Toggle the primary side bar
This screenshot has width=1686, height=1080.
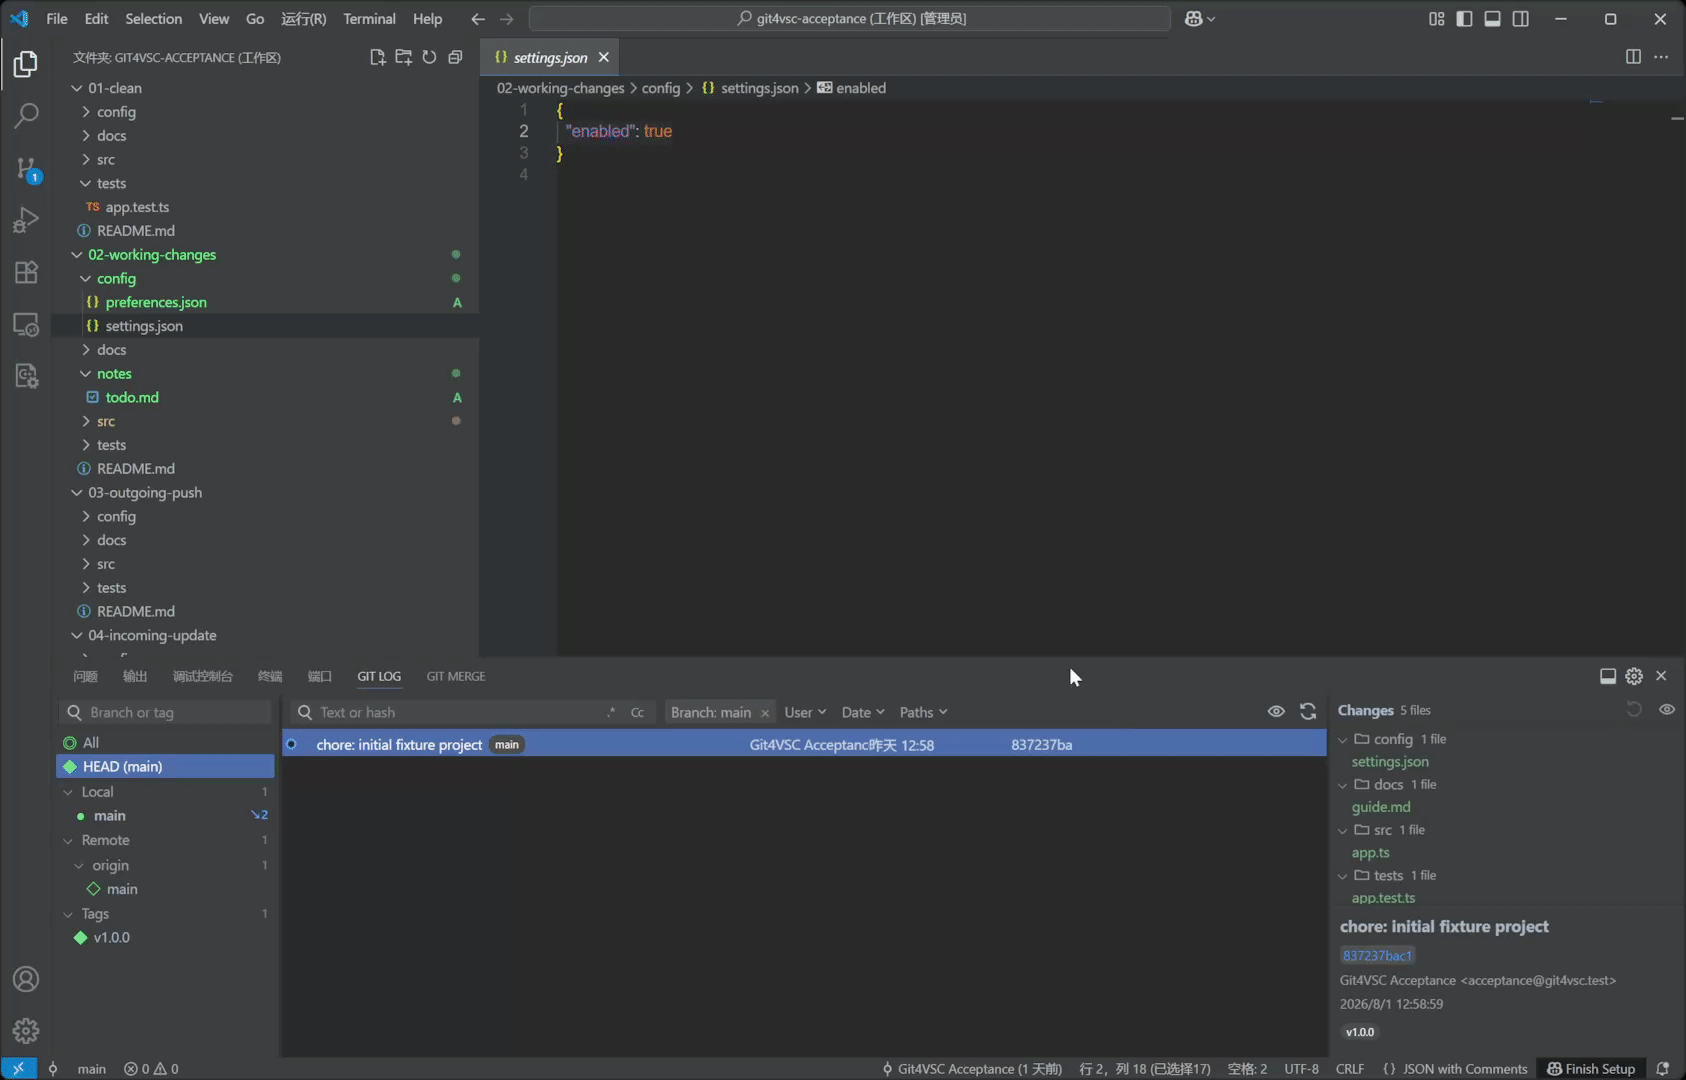pos(1464,18)
